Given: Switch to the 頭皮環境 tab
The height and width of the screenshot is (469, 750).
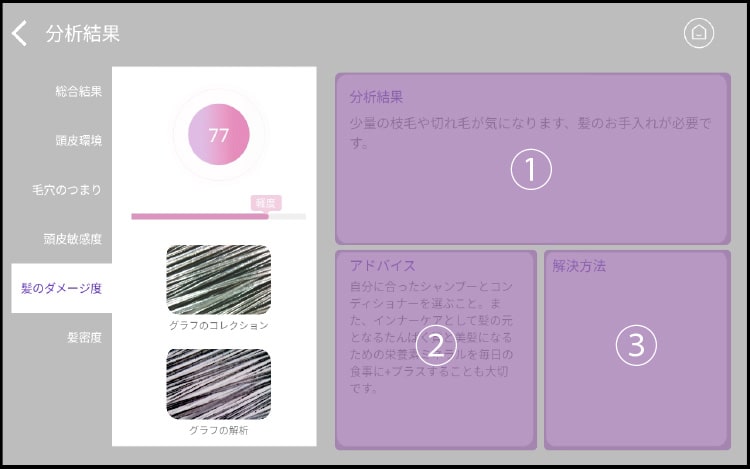Looking at the screenshot, I should [x=78, y=140].
